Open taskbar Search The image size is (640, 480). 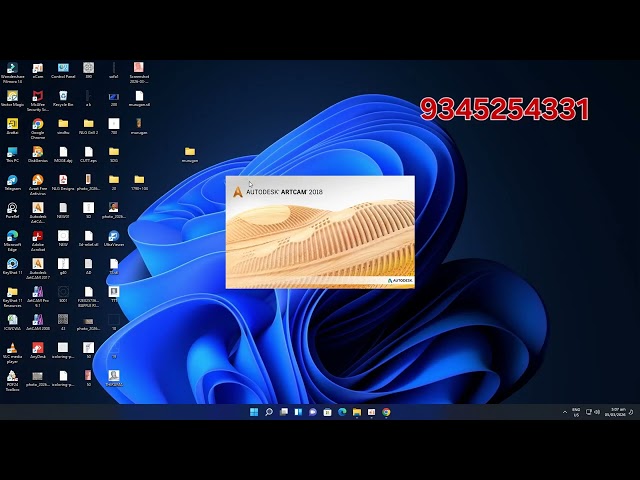point(269,412)
